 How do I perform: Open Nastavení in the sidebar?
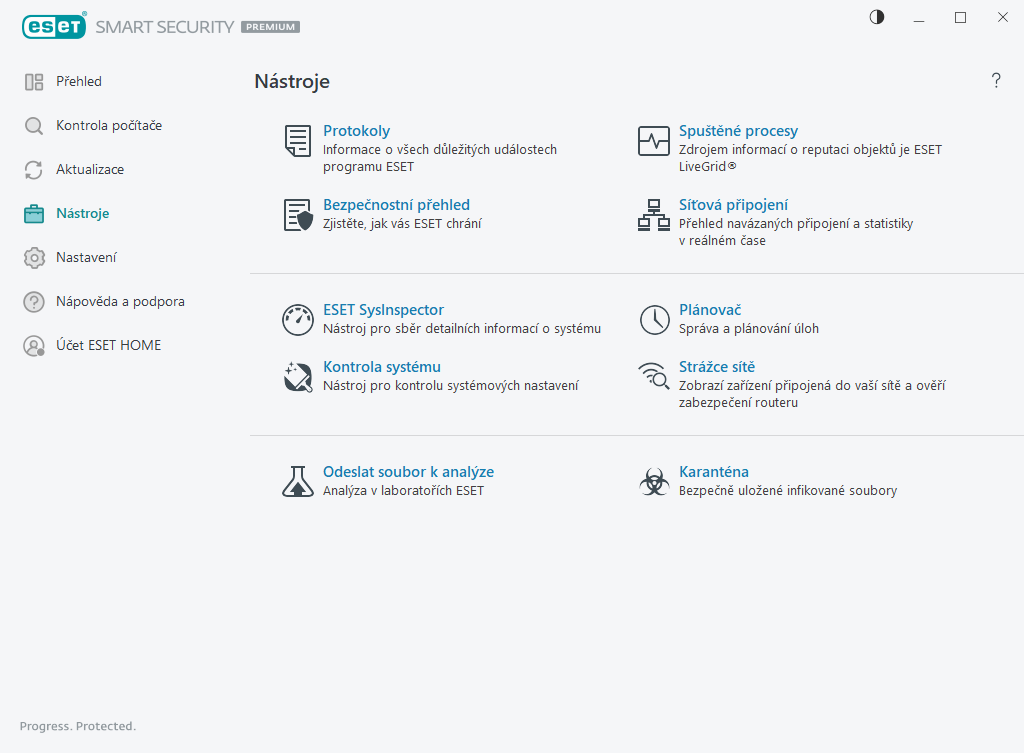point(86,258)
